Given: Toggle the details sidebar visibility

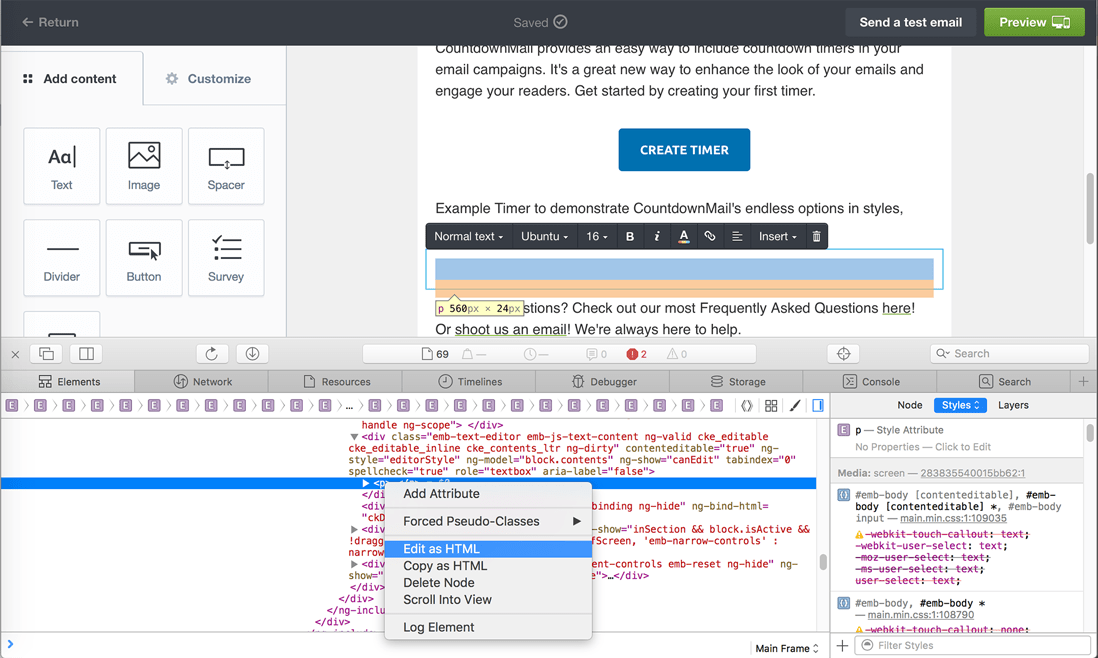Looking at the screenshot, I should [818, 405].
